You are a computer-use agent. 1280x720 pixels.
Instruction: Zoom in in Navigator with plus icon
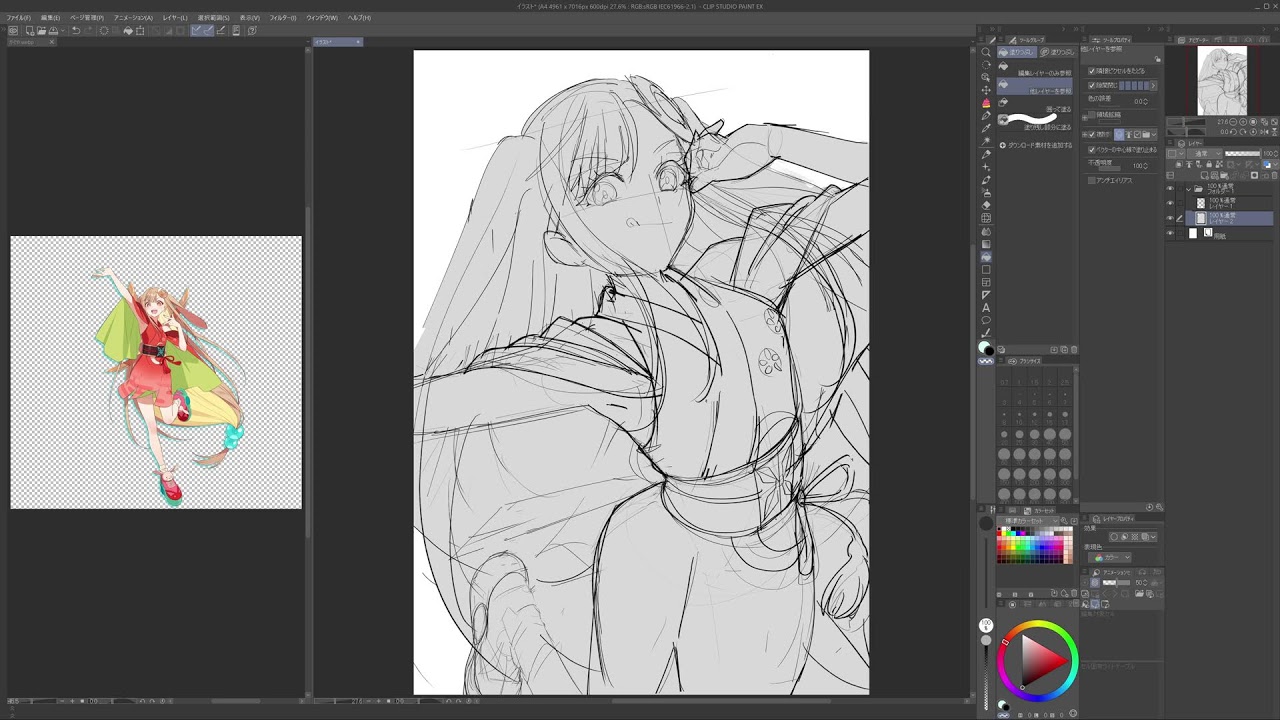click(1243, 122)
